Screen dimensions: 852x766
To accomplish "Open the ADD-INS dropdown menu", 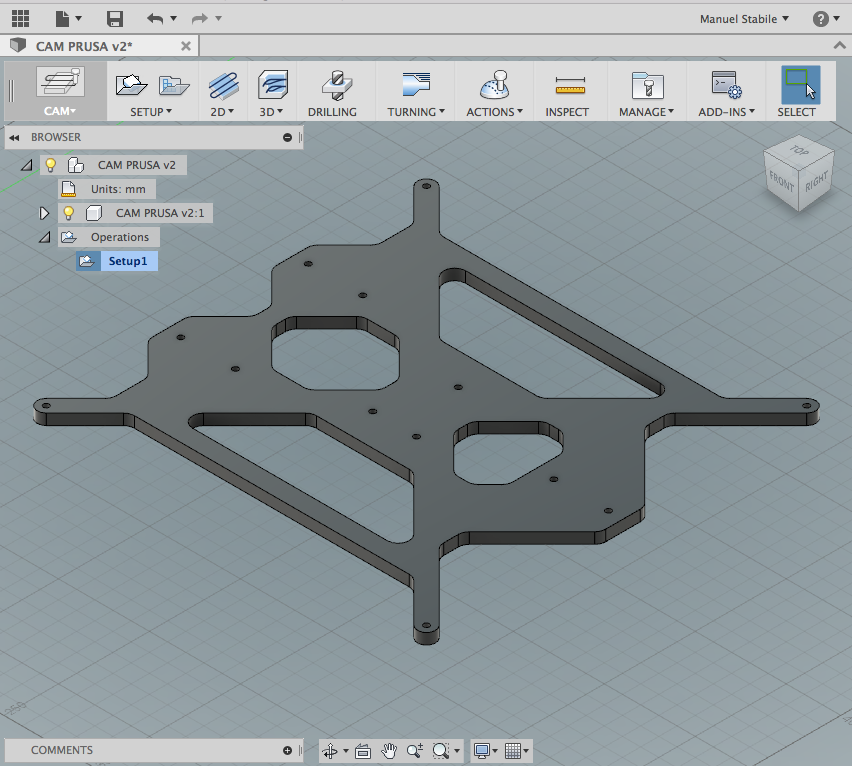I will (726, 112).
